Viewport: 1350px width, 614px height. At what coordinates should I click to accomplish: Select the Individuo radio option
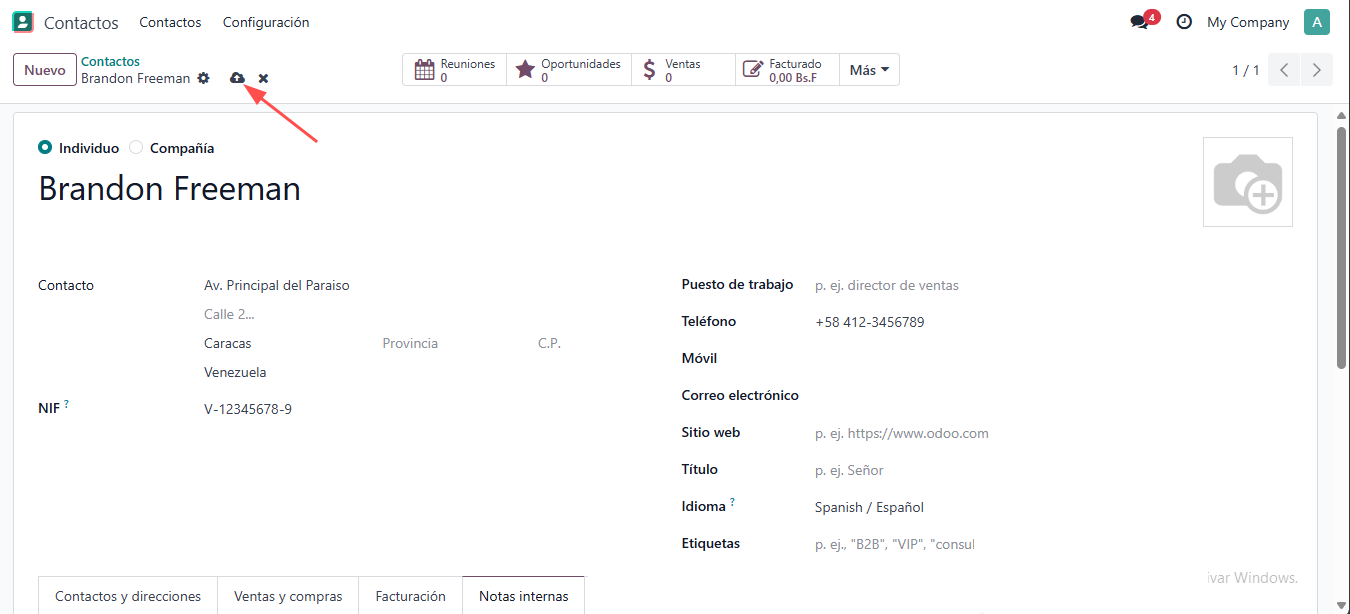tap(45, 148)
